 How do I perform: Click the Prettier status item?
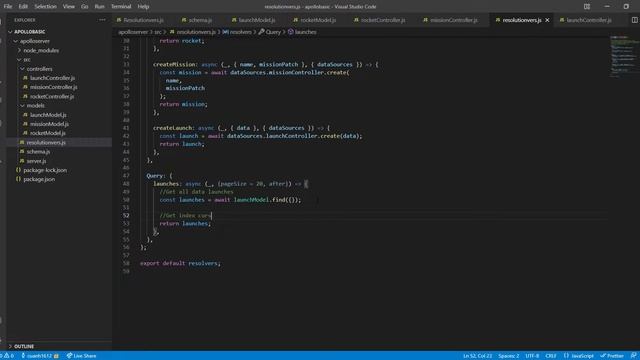[x=612, y=356]
